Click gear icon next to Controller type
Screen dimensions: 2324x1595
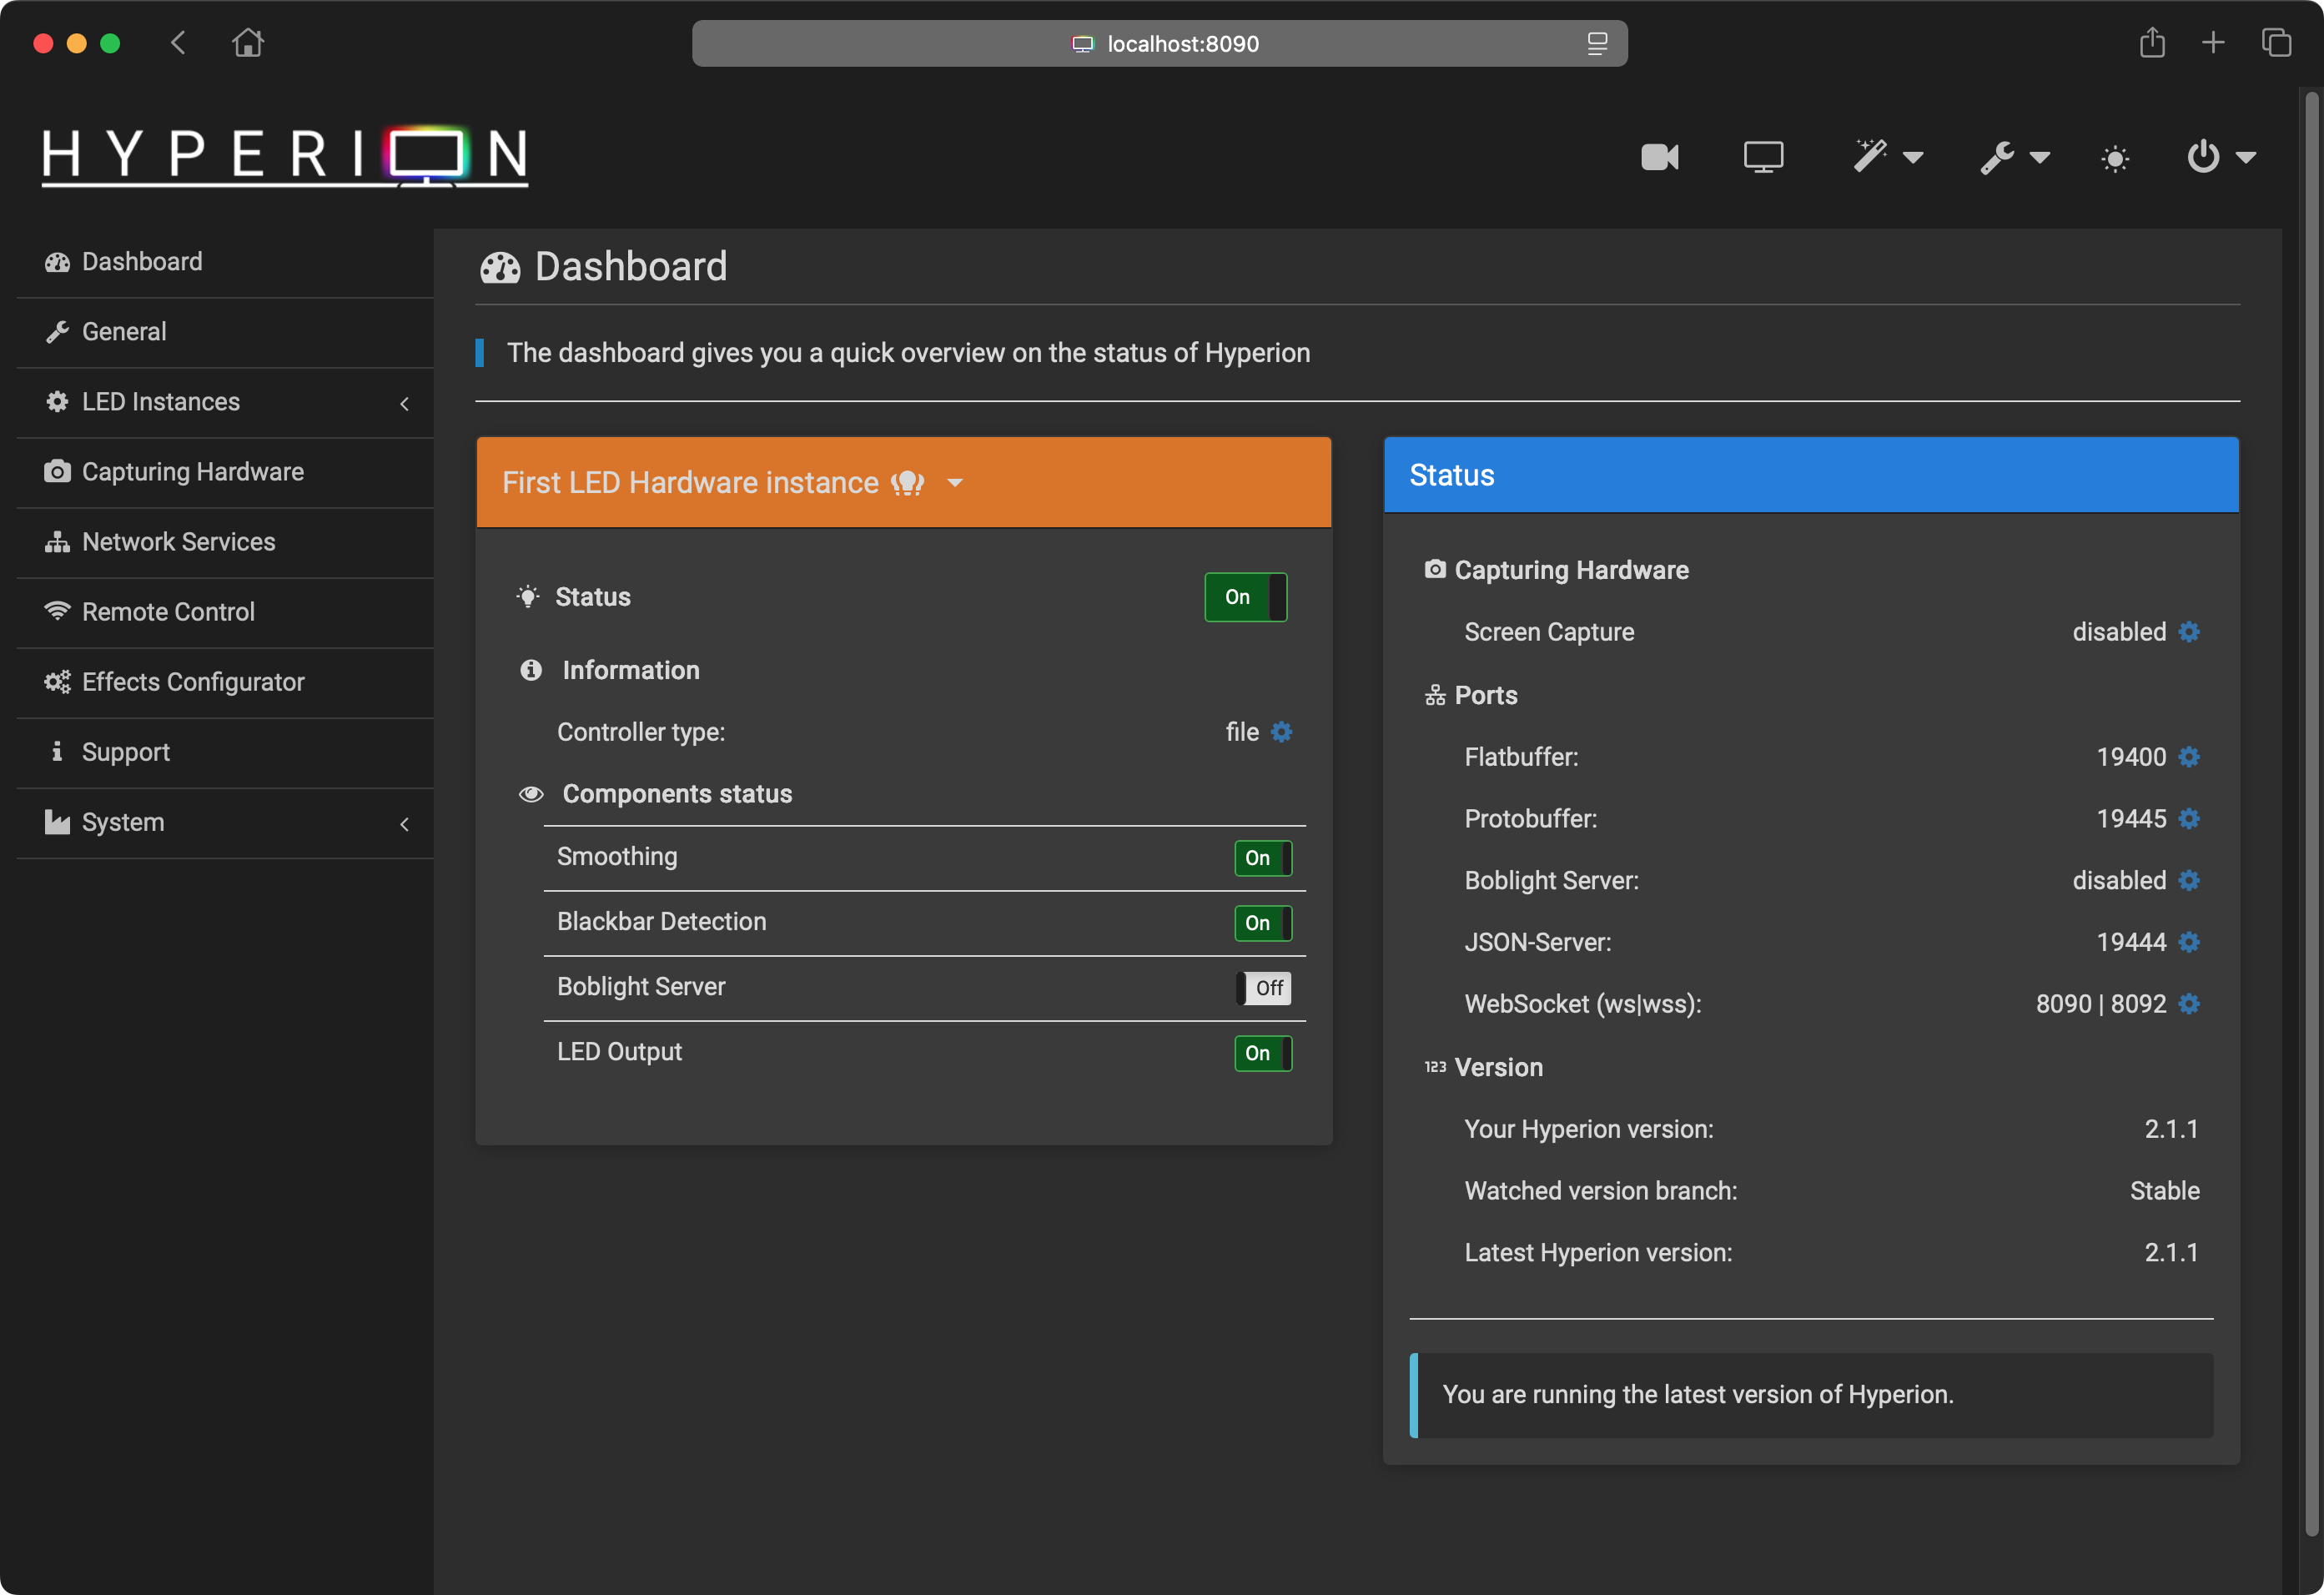click(x=1281, y=732)
